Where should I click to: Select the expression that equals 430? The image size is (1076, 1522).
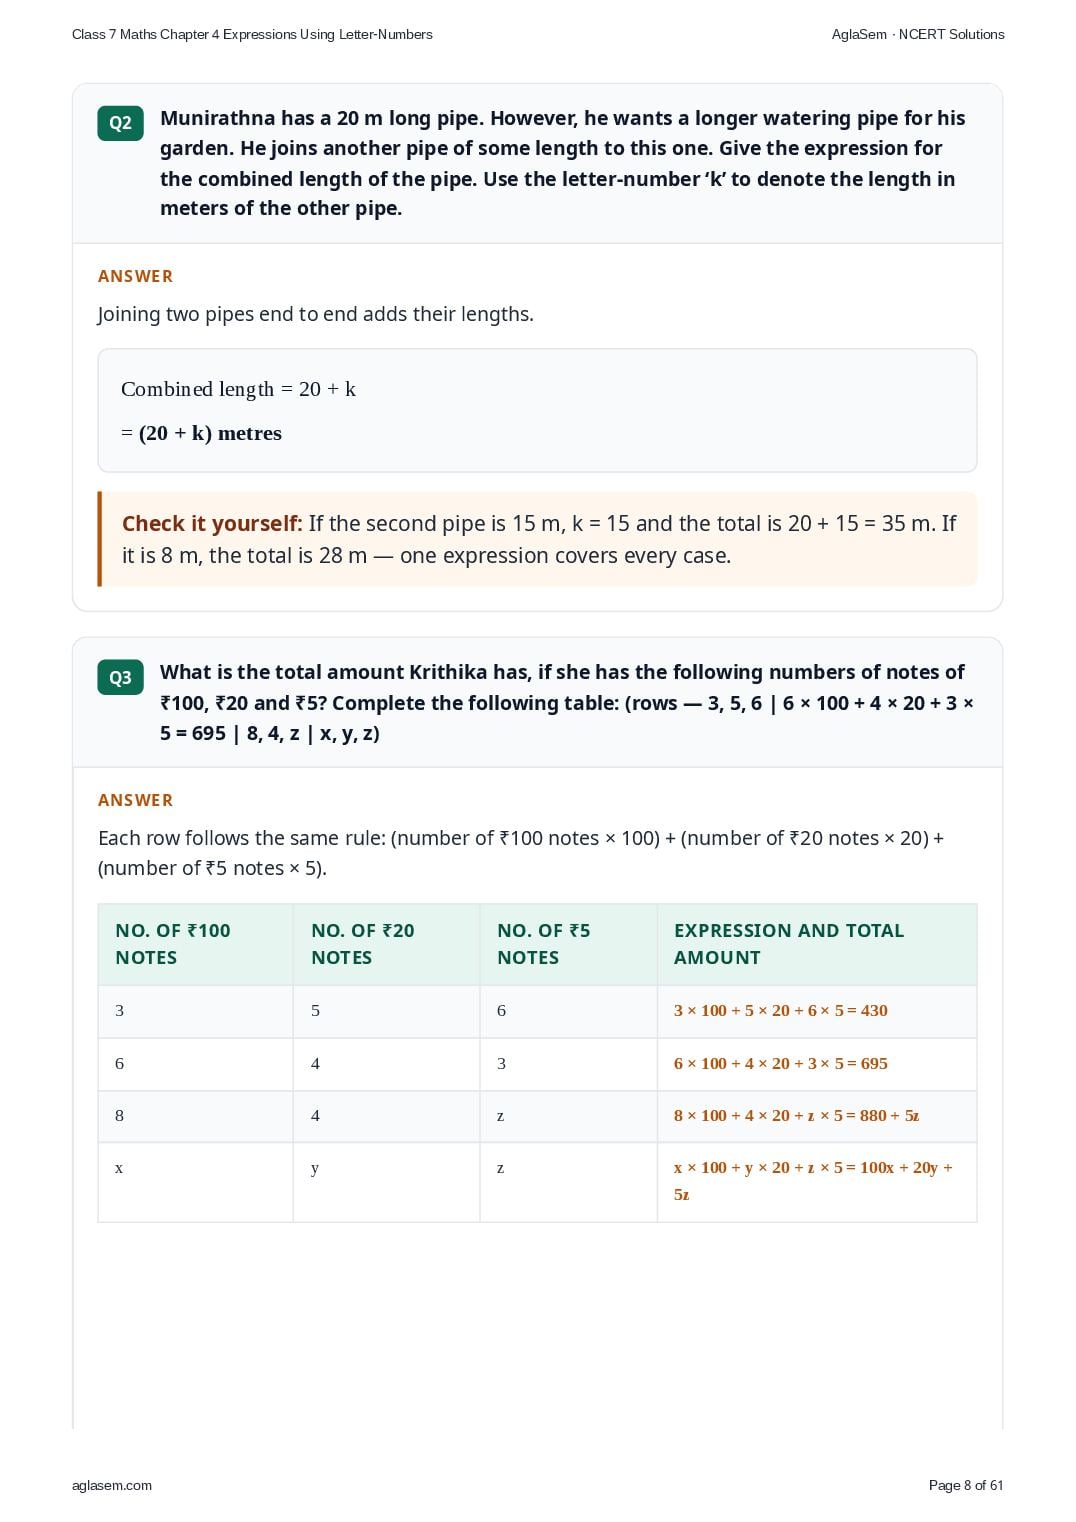coord(781,1011)
